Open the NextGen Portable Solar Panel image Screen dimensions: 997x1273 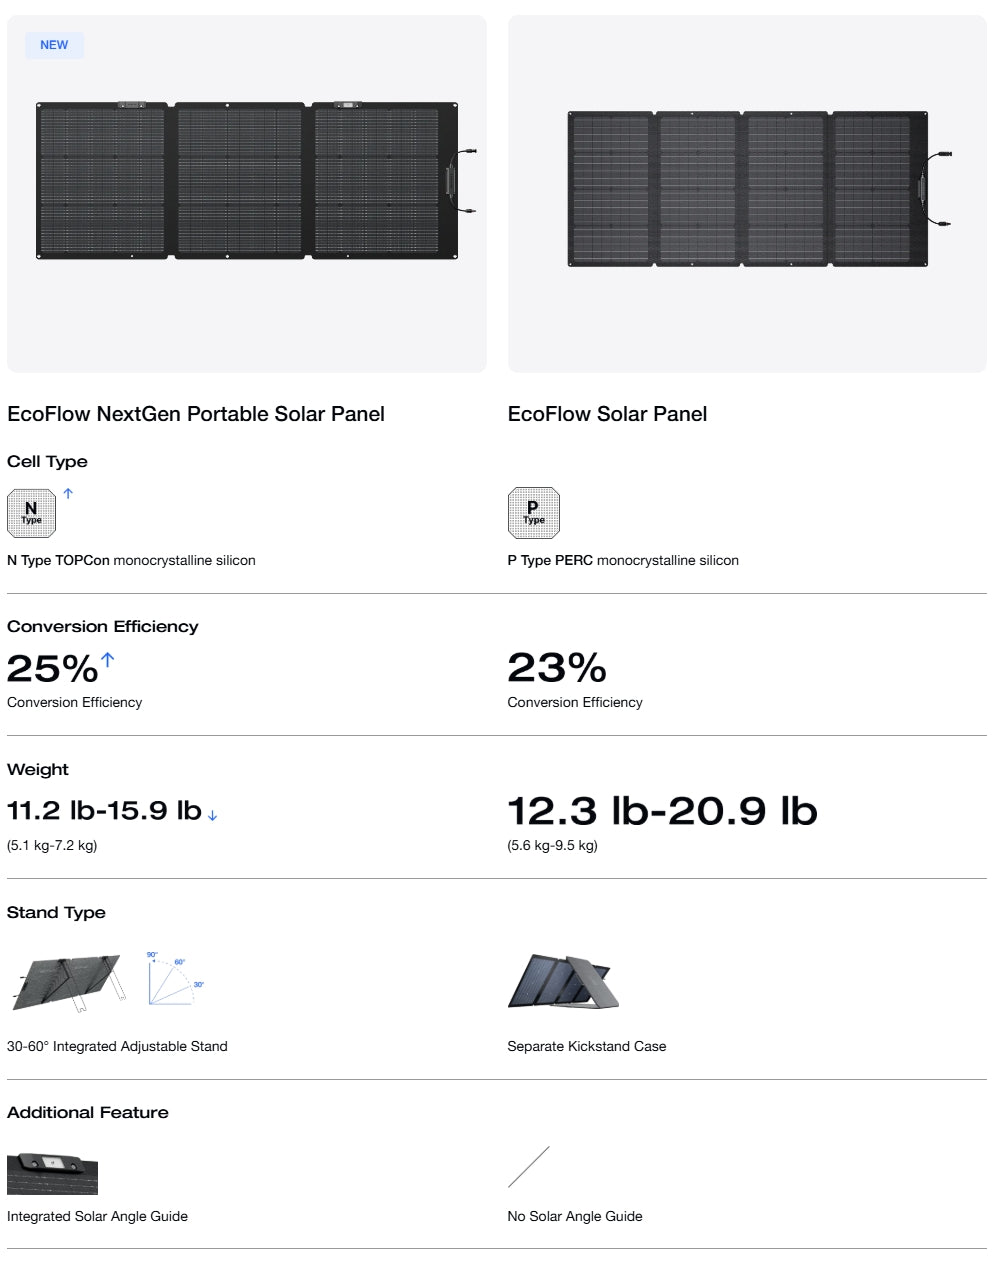247,181
